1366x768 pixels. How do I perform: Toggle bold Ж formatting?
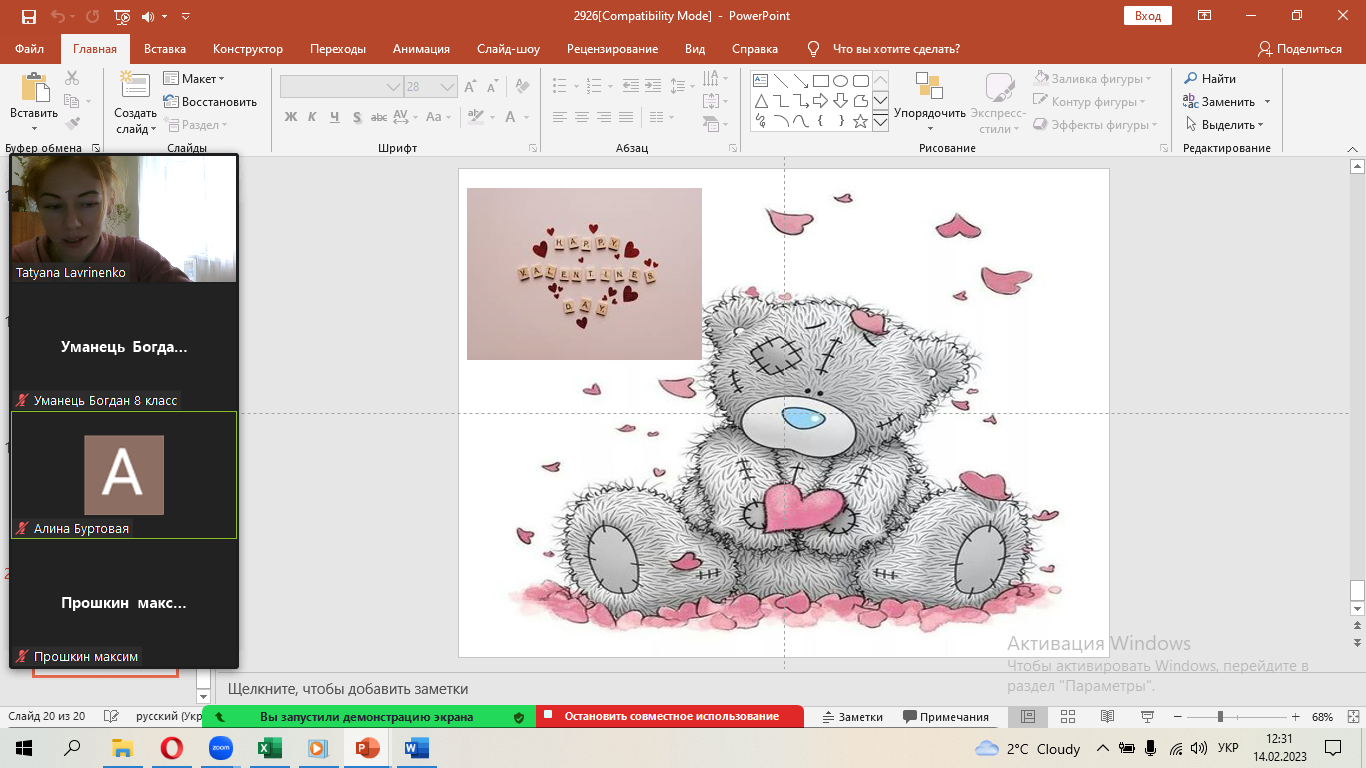(x=291, y=117)
